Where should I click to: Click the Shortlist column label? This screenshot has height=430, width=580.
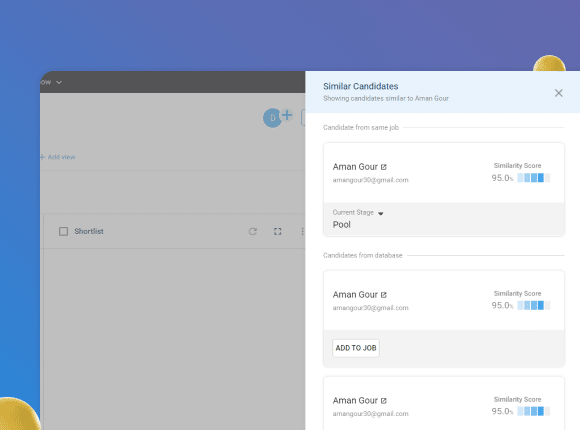click(x=89, y=231)
